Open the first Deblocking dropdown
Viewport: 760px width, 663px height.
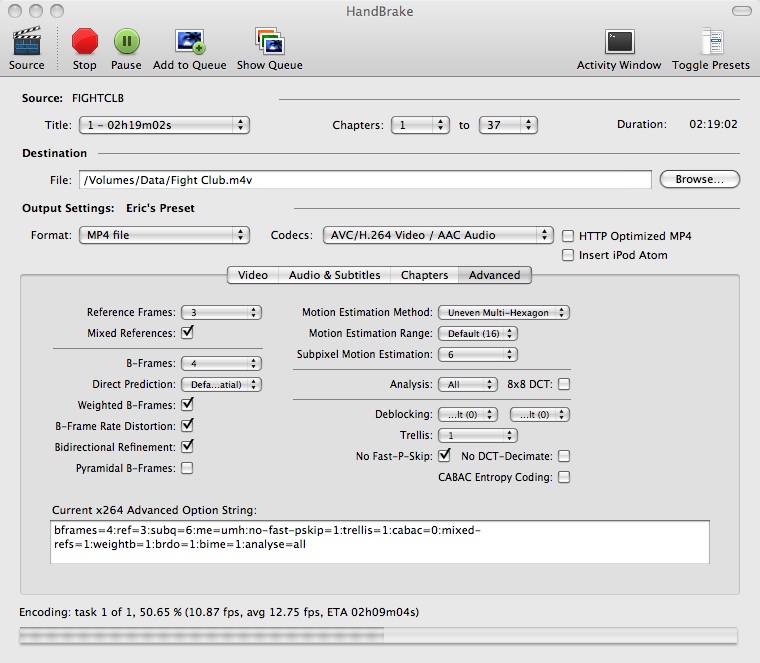tap(468, 415)
